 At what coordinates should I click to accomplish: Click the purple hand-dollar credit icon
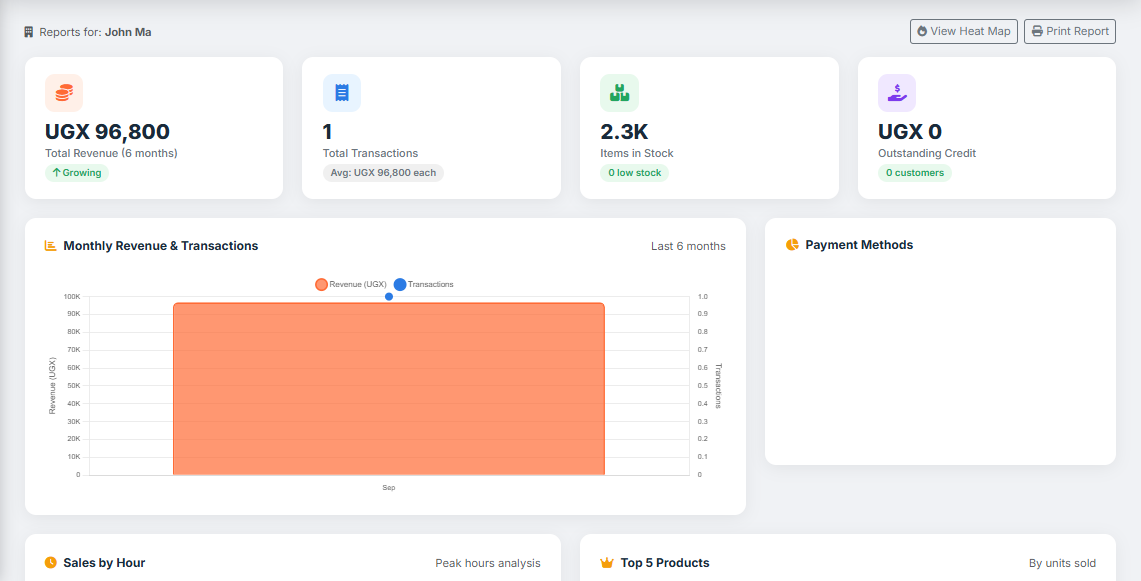click(897, 92)
